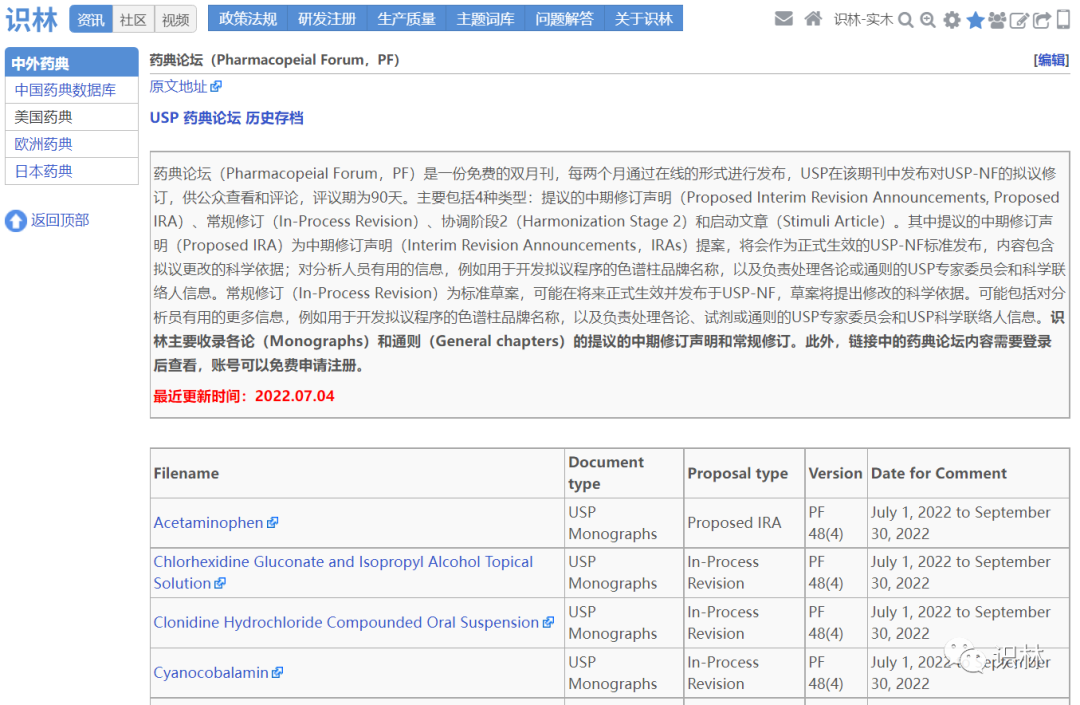Open the Cyanocobalamin monograph link
Viewport: 1080px width, 705px height.
(211, 673)
